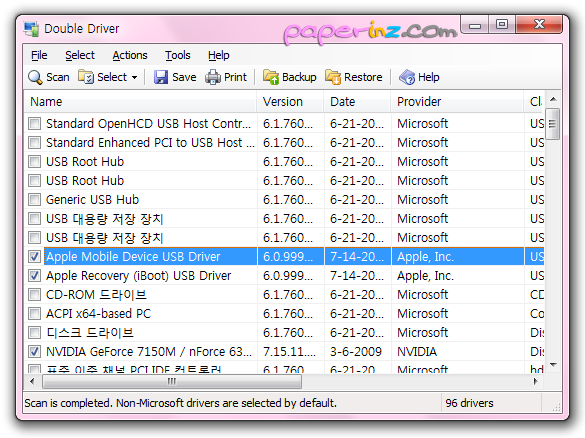Open the File menu
Image resolution: width=585 pixels, height=438 pixels.
point(39,55)
